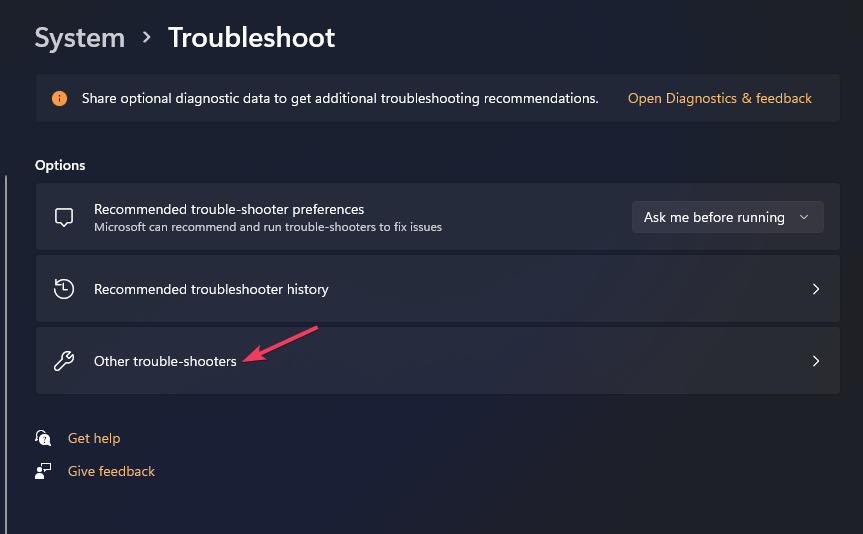Click the Recommended trouble-shooter preferences title
Image resolution: width=863 pixels, height=534 pixels.
(x=229, y=209)
